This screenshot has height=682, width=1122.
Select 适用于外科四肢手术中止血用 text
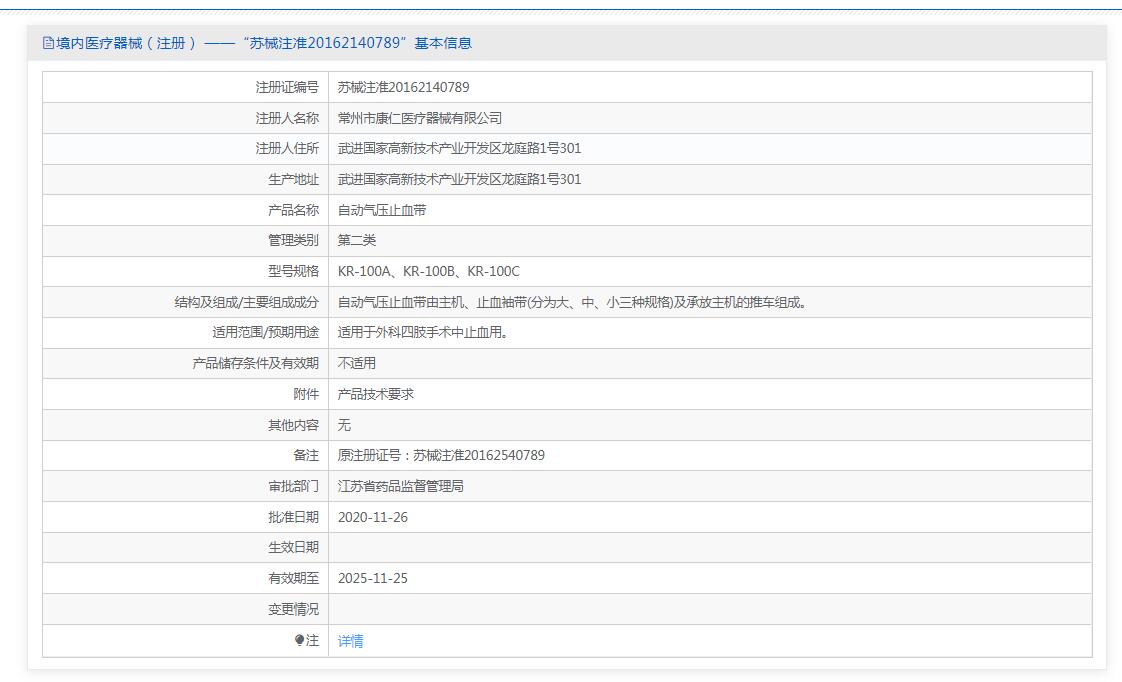(422, 332)
